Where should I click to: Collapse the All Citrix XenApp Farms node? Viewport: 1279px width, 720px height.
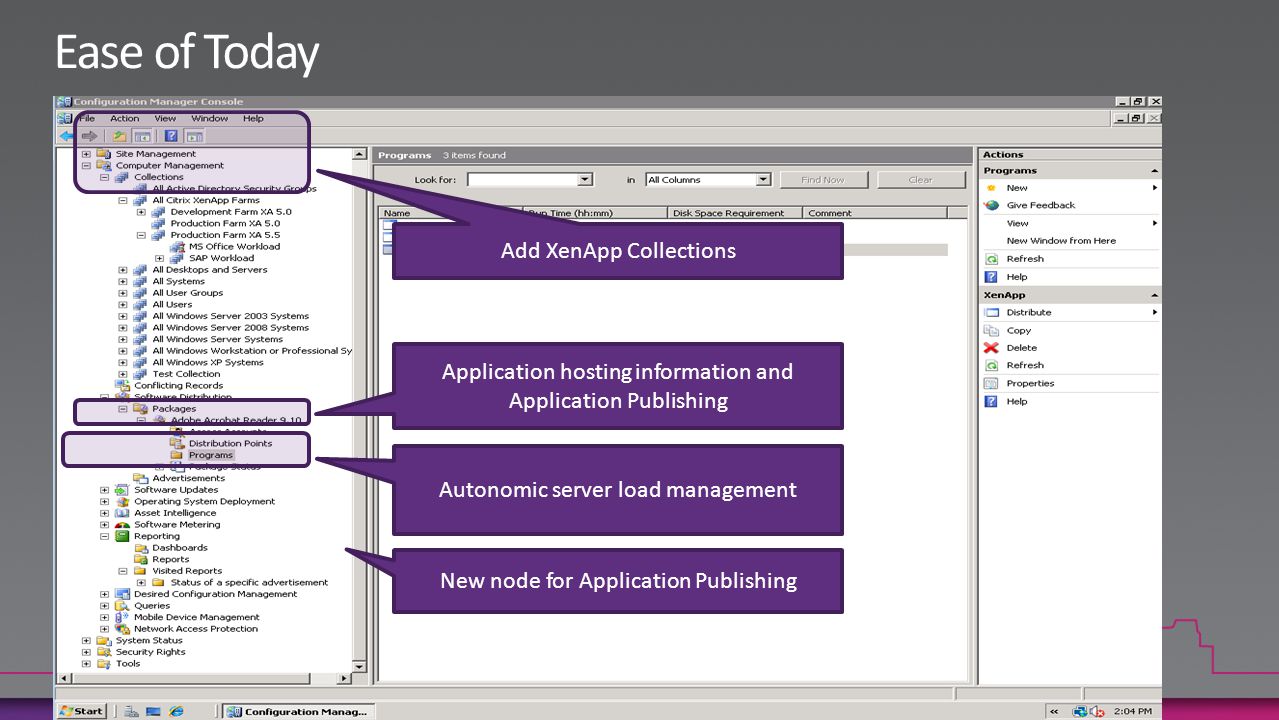pos(123,200)
